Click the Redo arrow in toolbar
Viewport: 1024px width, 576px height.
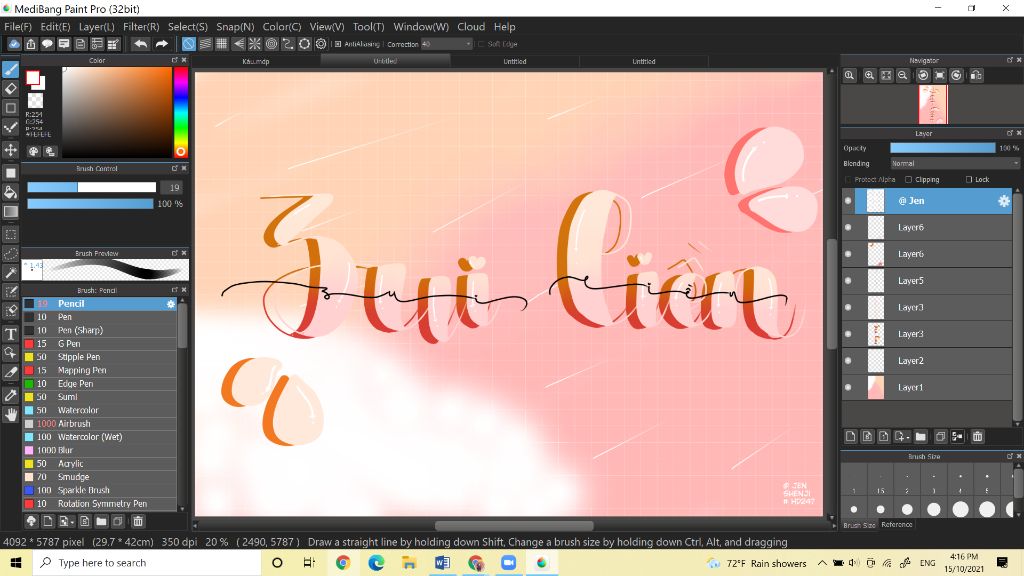(x=161, y=44)
